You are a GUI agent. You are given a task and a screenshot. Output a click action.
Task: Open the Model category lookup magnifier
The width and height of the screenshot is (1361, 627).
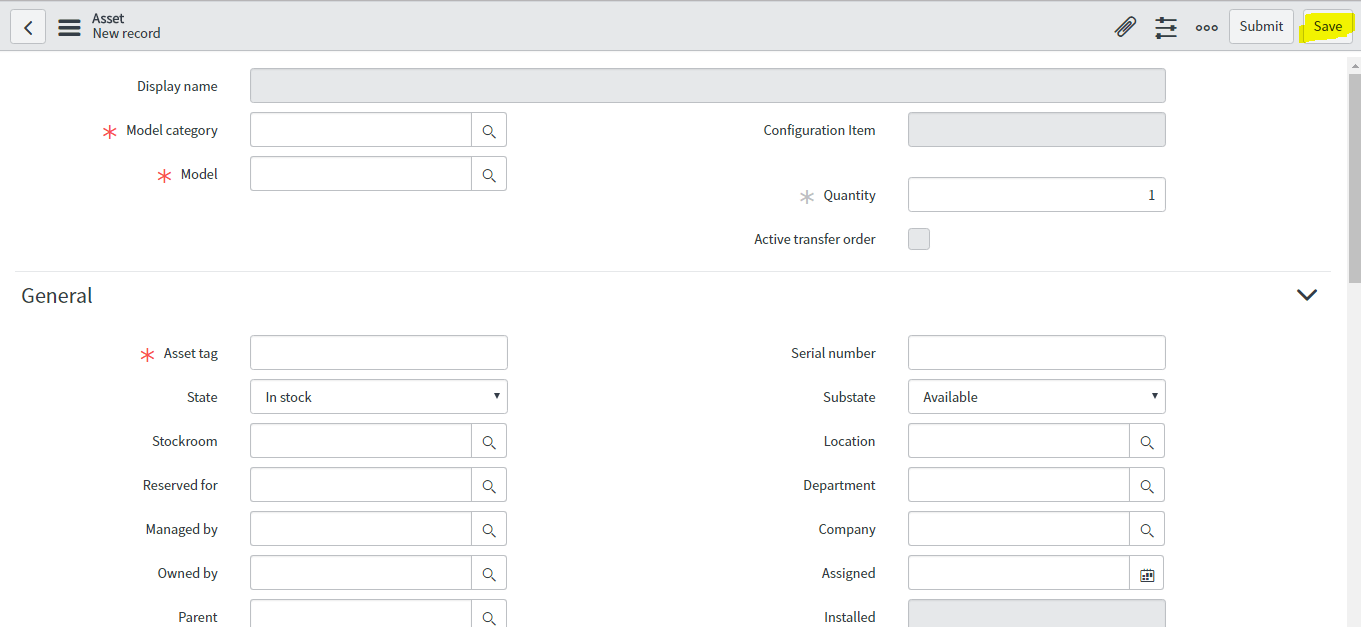click(x=489, y=129)
